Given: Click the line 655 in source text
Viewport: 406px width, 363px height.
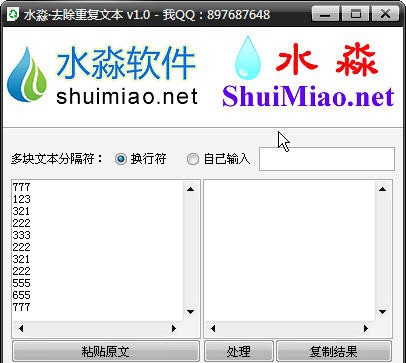Looking at the screenshot, I should pyautogui.click(x=22, y=295).
